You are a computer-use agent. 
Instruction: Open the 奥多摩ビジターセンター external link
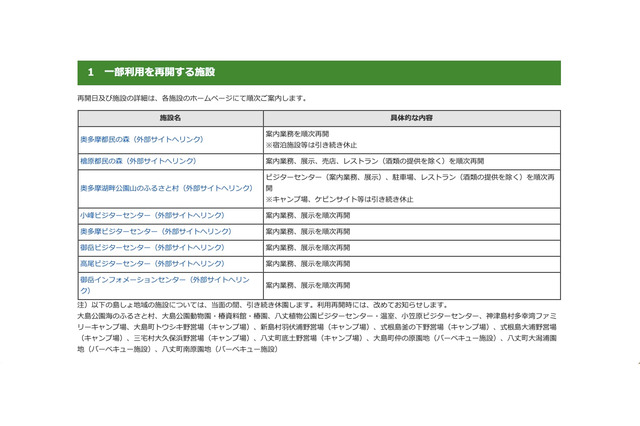coord(156,231)
